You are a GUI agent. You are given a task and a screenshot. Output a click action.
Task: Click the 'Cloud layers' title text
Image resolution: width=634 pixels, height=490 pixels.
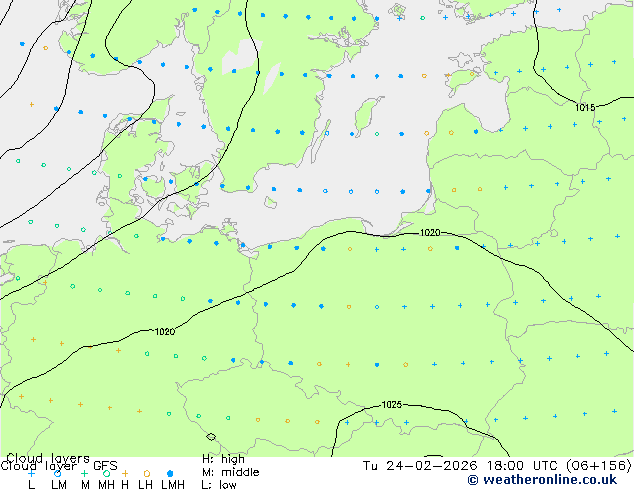point(48,458)
